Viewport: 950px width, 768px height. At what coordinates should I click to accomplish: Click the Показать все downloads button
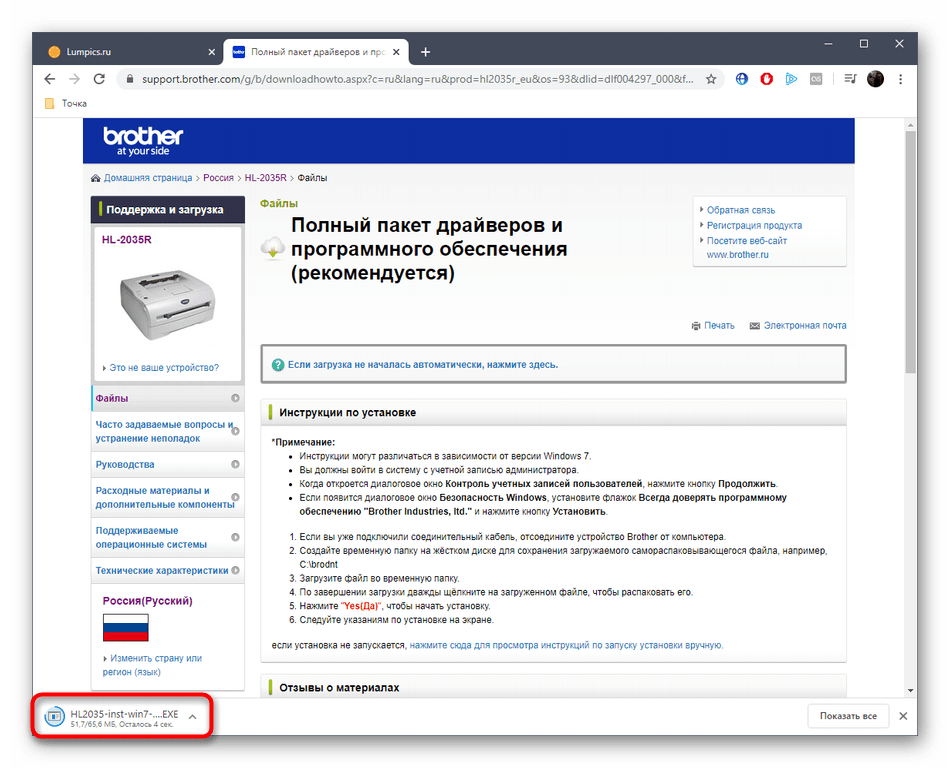pos(848,716)
